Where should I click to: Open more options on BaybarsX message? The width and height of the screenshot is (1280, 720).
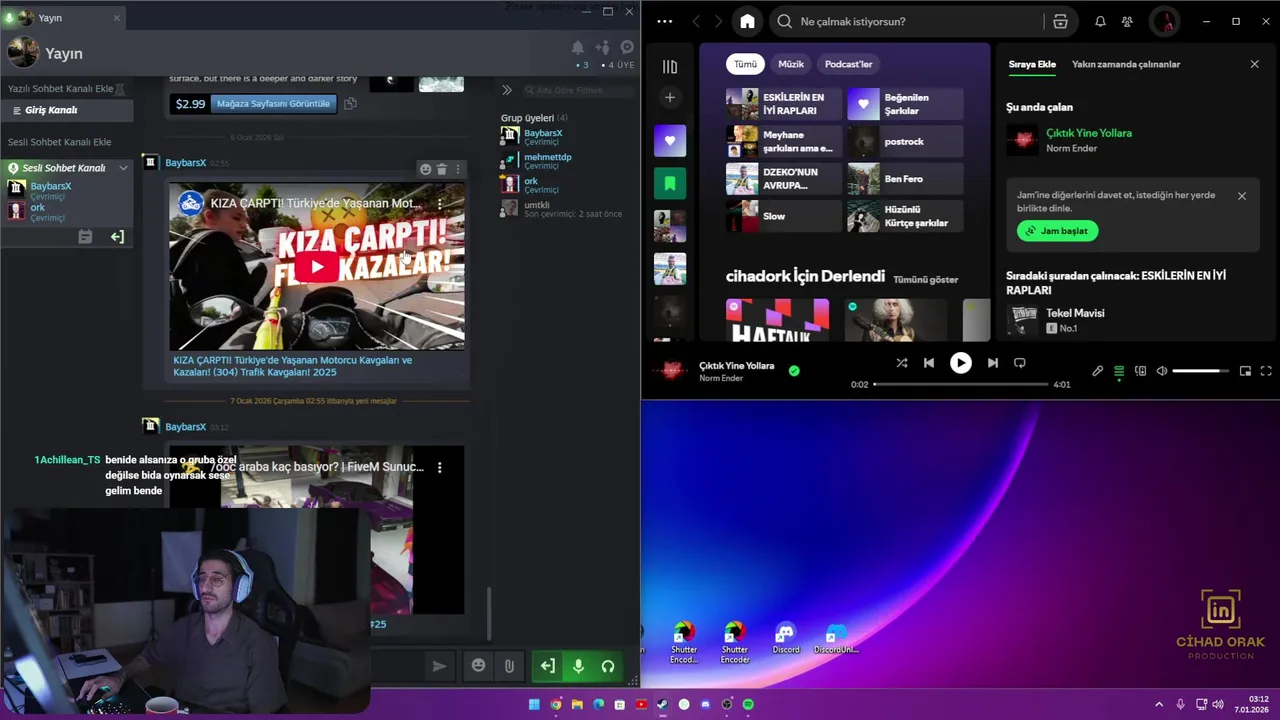point(458,170)
